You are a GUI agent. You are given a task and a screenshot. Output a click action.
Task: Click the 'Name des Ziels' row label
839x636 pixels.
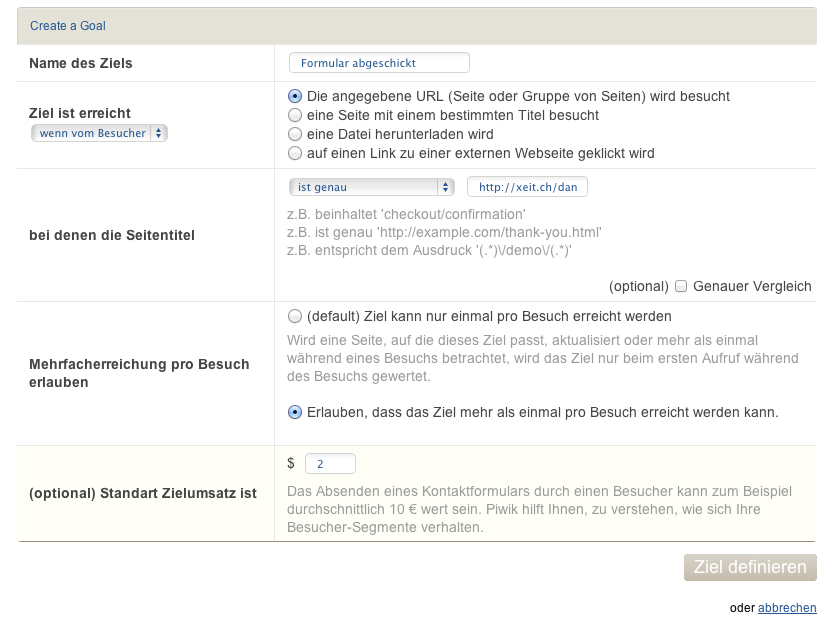[81, 64]
